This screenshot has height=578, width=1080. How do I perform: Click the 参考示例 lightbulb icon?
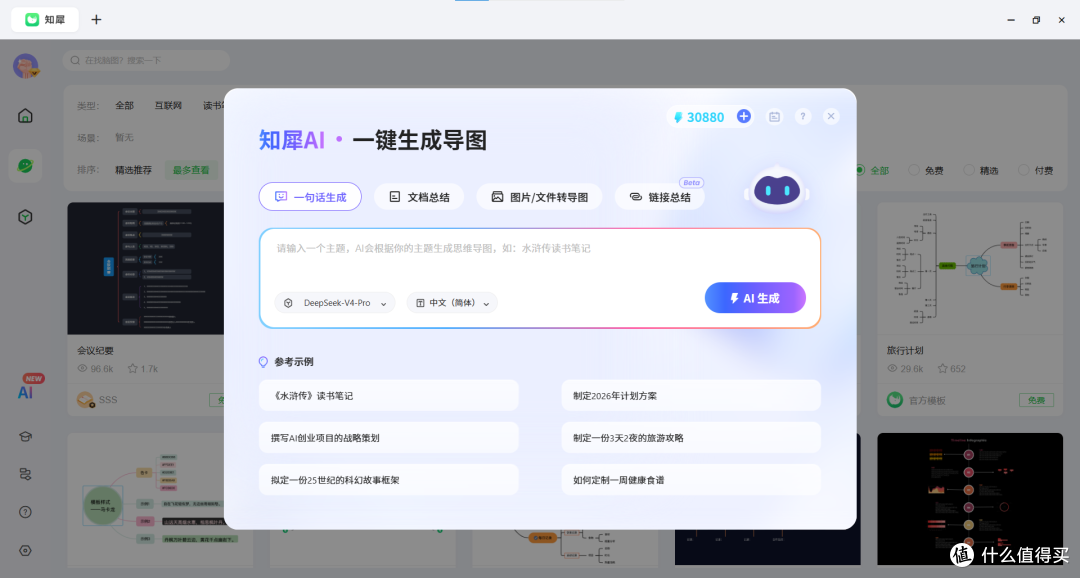pyautogui.click(x=263, y=362)
